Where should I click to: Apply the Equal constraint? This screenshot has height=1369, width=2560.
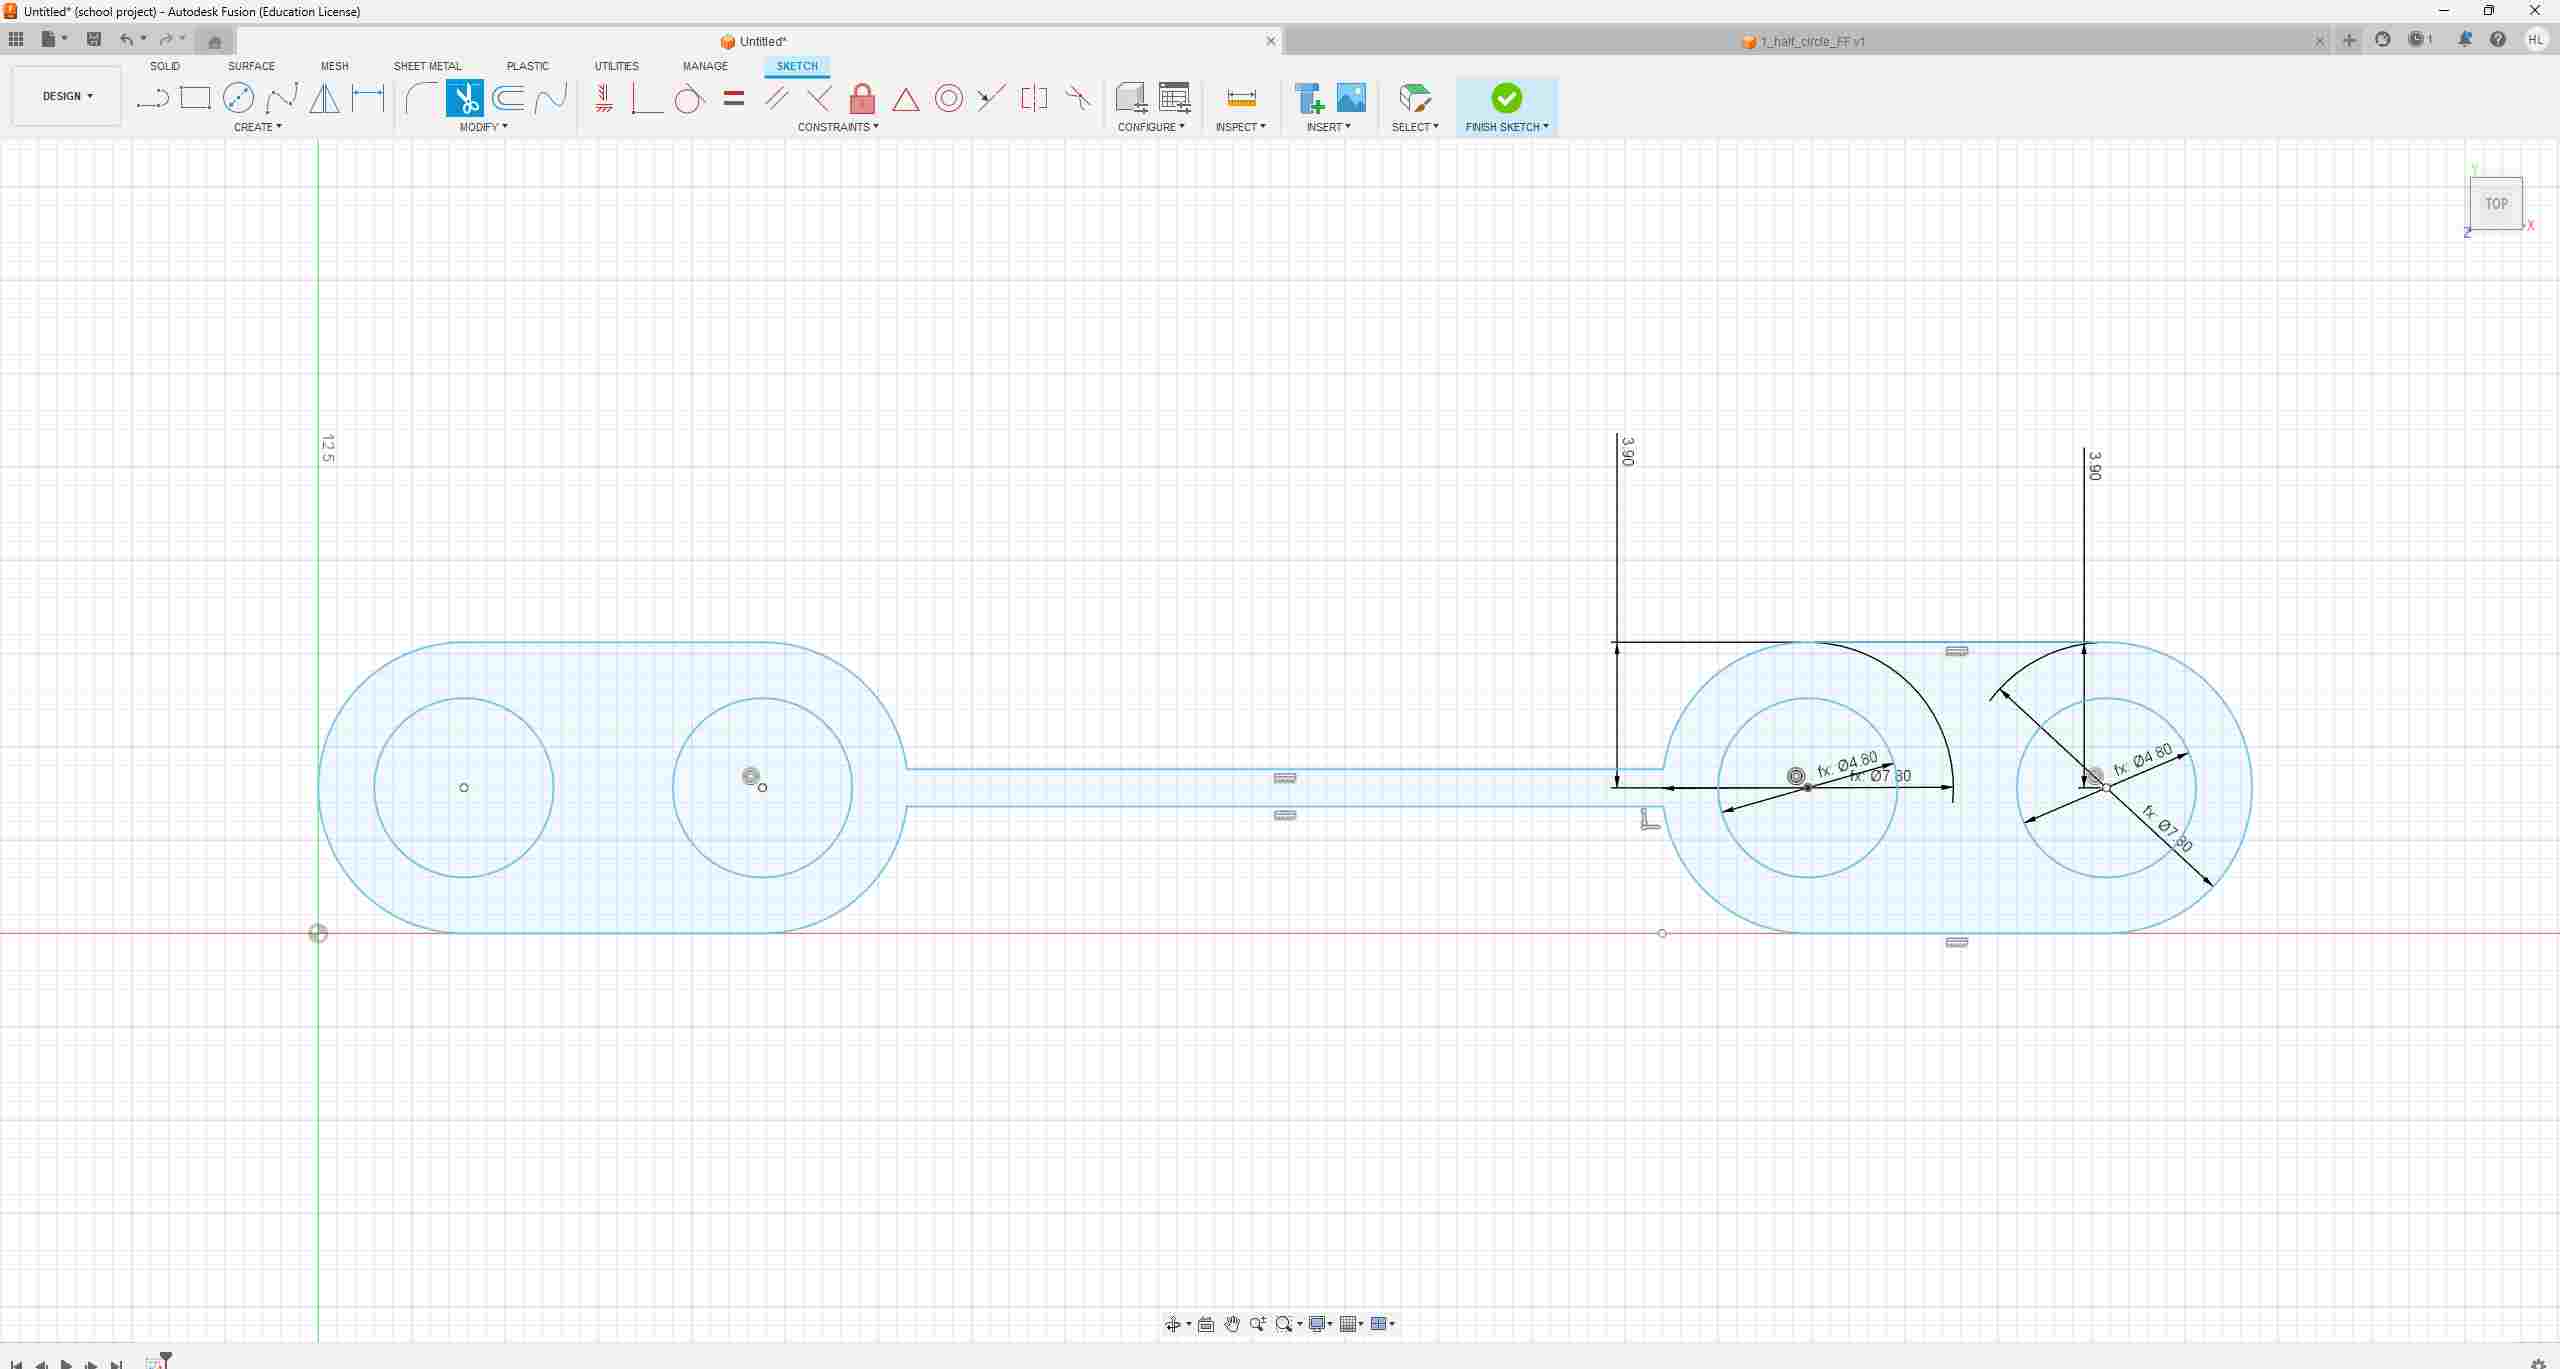733,98
